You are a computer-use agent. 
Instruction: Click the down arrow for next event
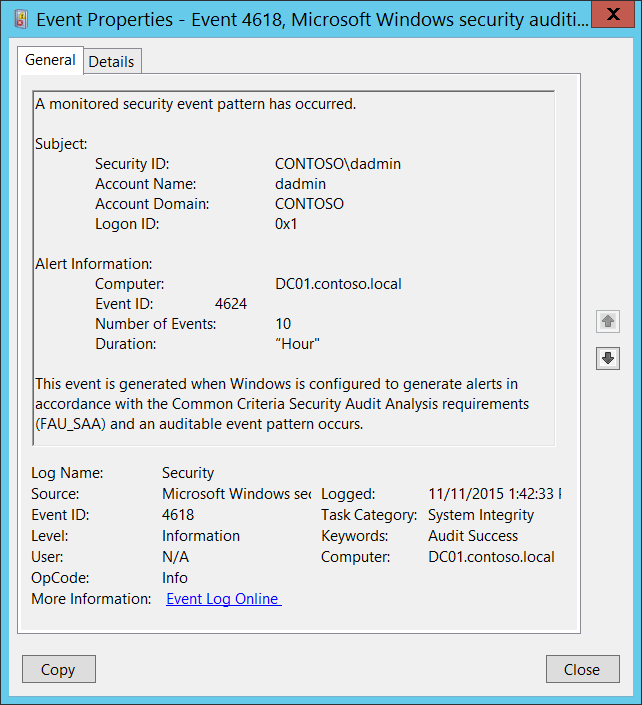[608, 358]
